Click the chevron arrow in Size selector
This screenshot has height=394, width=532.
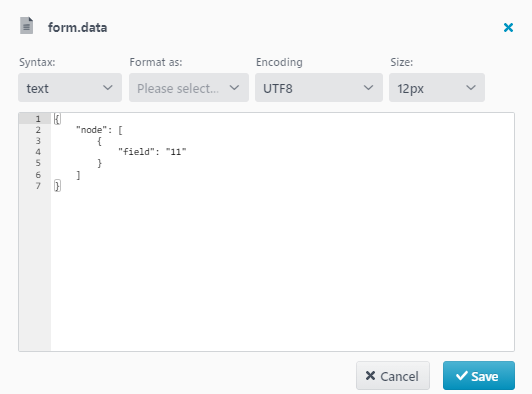click(471, 88)
